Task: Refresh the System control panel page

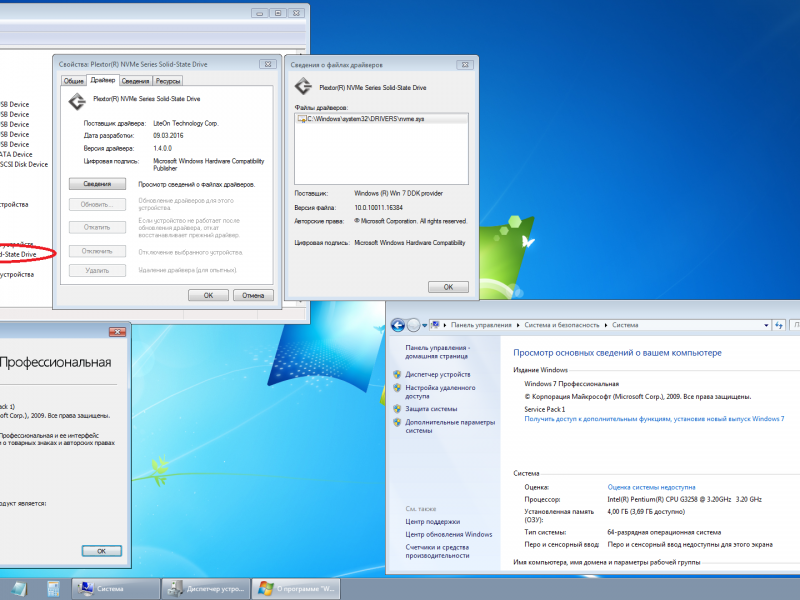Action: [x=779, y=325]
